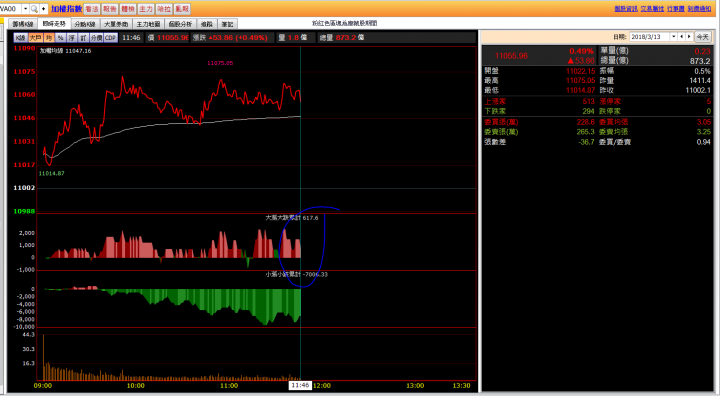The height and width of the screenshot is (396, 720).
Task: Open the 分點K線 tab
Action: (x=85, y=24)
